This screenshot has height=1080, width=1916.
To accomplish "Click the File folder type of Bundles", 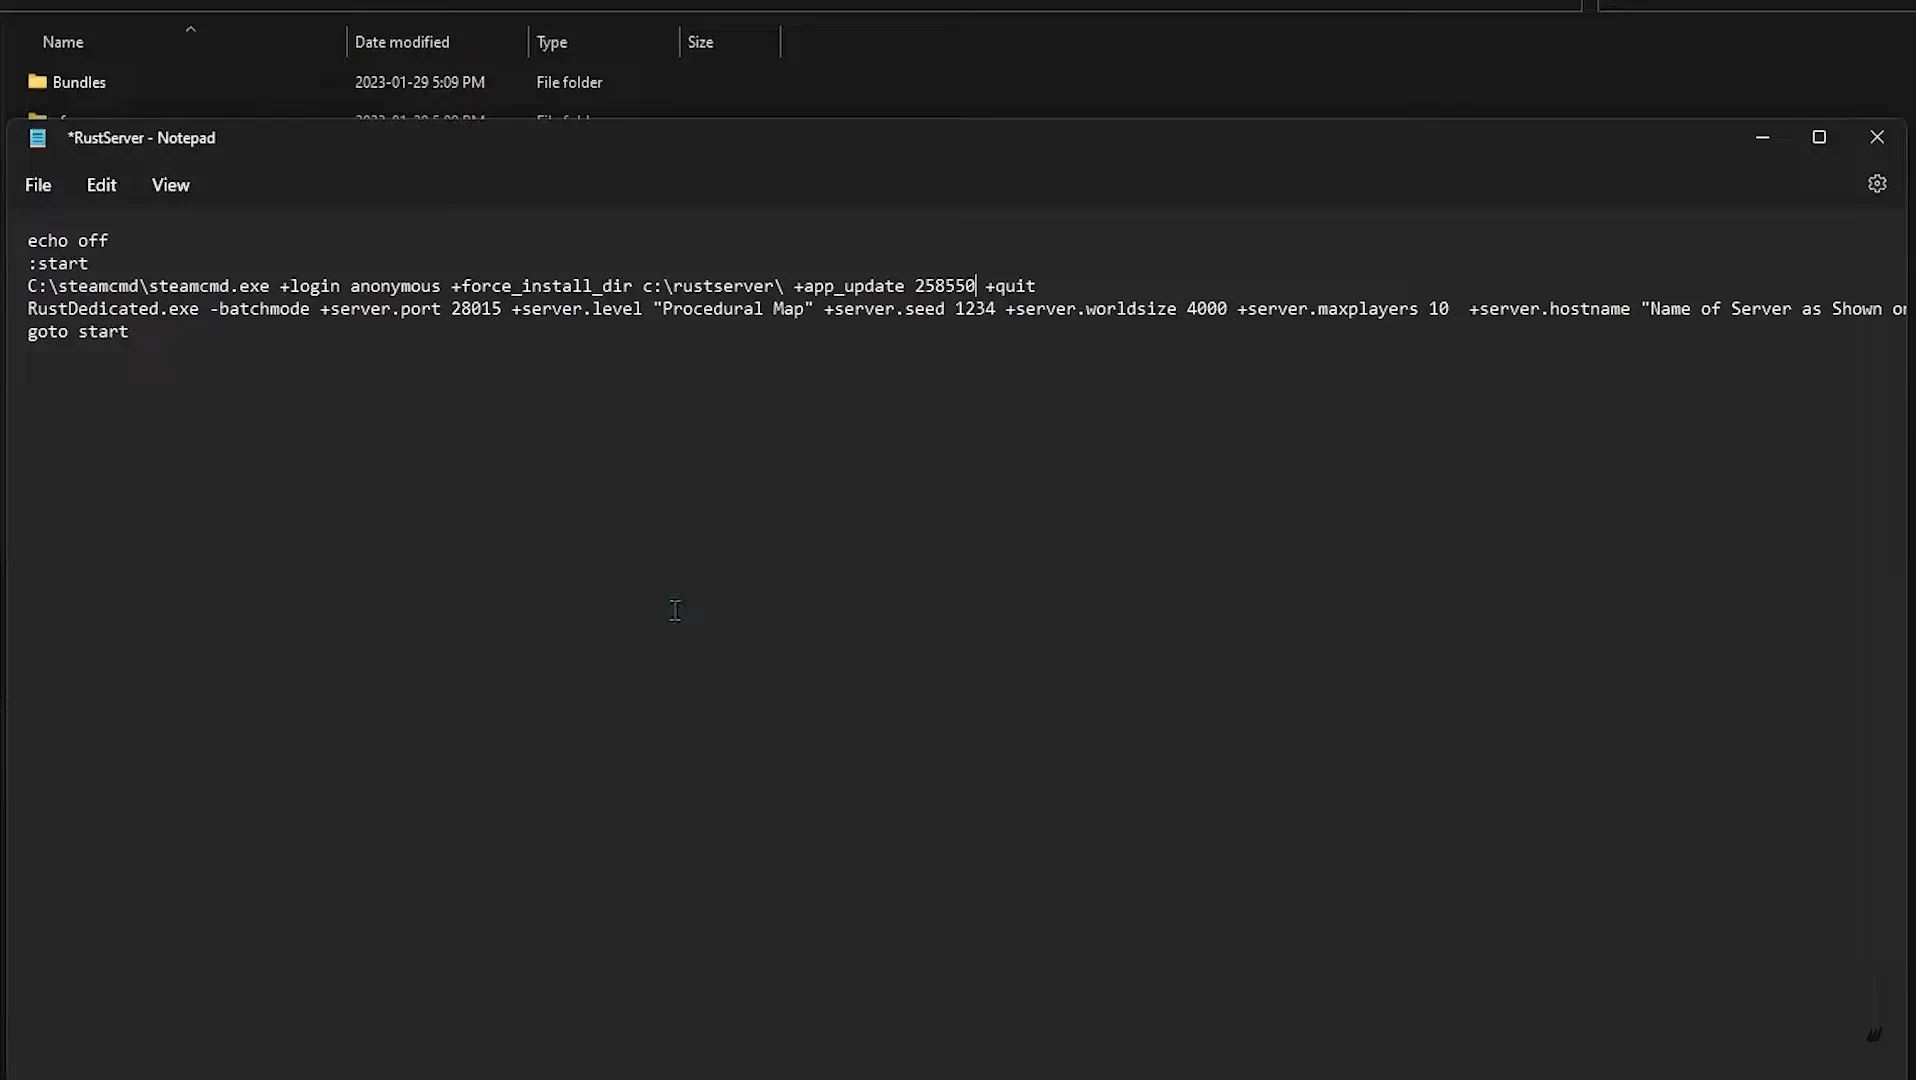I will [x=569, y=82].
